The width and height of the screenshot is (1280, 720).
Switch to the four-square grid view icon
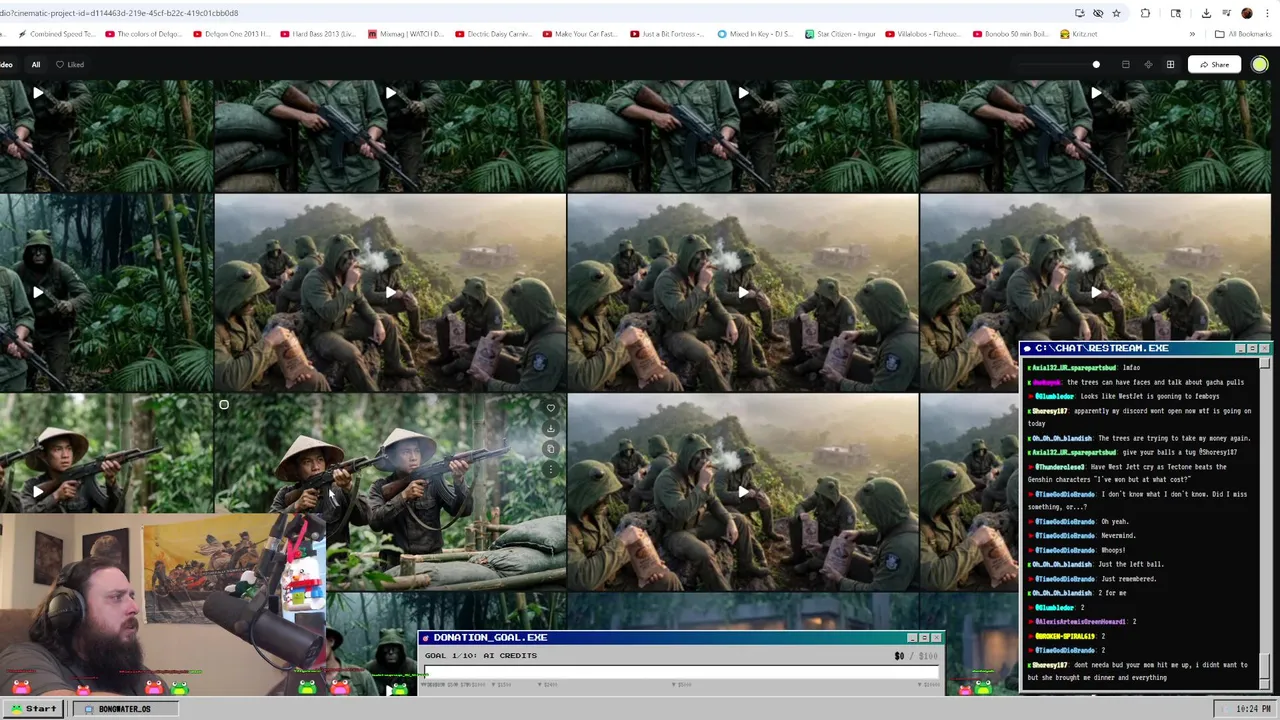pyautogui.click(x=1170, y=65)
